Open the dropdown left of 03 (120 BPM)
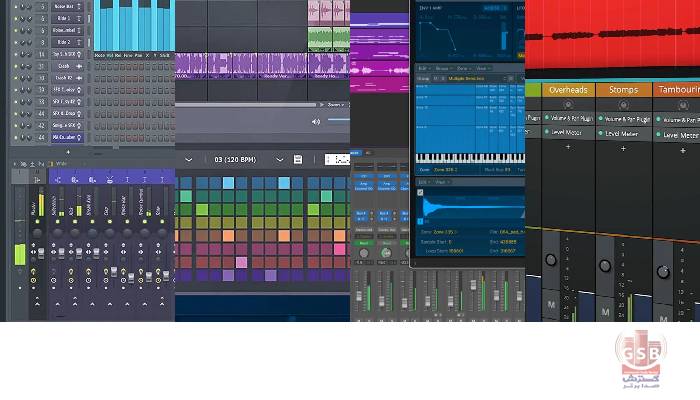Image resolution: width=700 pixels, height=400 pixels. point(187,160)
